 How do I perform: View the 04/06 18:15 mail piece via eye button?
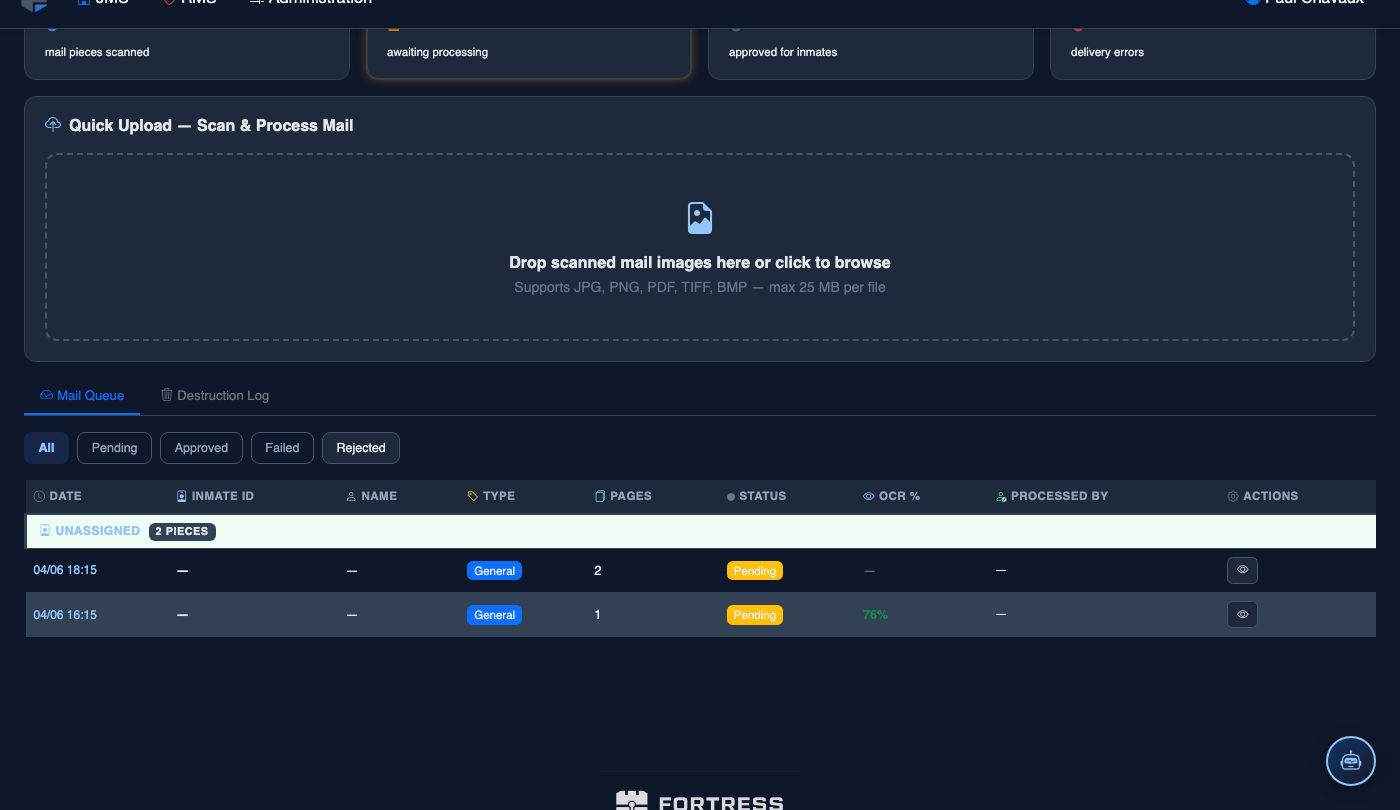[1242, 570]
